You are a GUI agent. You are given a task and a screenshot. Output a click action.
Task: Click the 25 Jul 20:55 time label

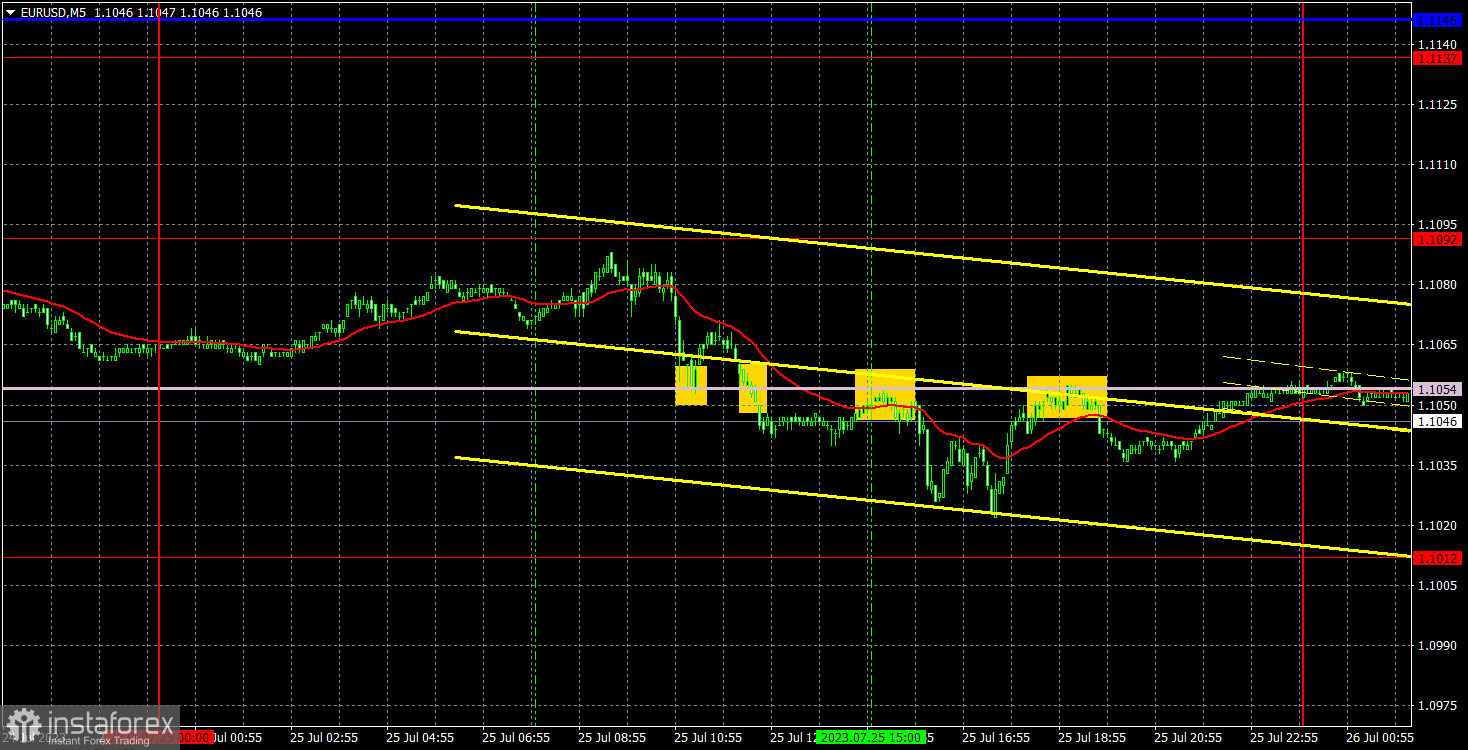coord(1188,738)
